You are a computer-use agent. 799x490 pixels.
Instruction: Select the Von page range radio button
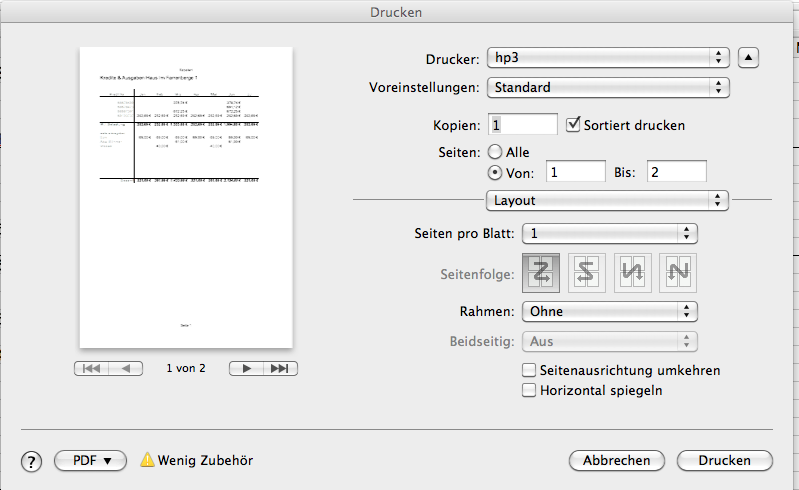point(495,173)
